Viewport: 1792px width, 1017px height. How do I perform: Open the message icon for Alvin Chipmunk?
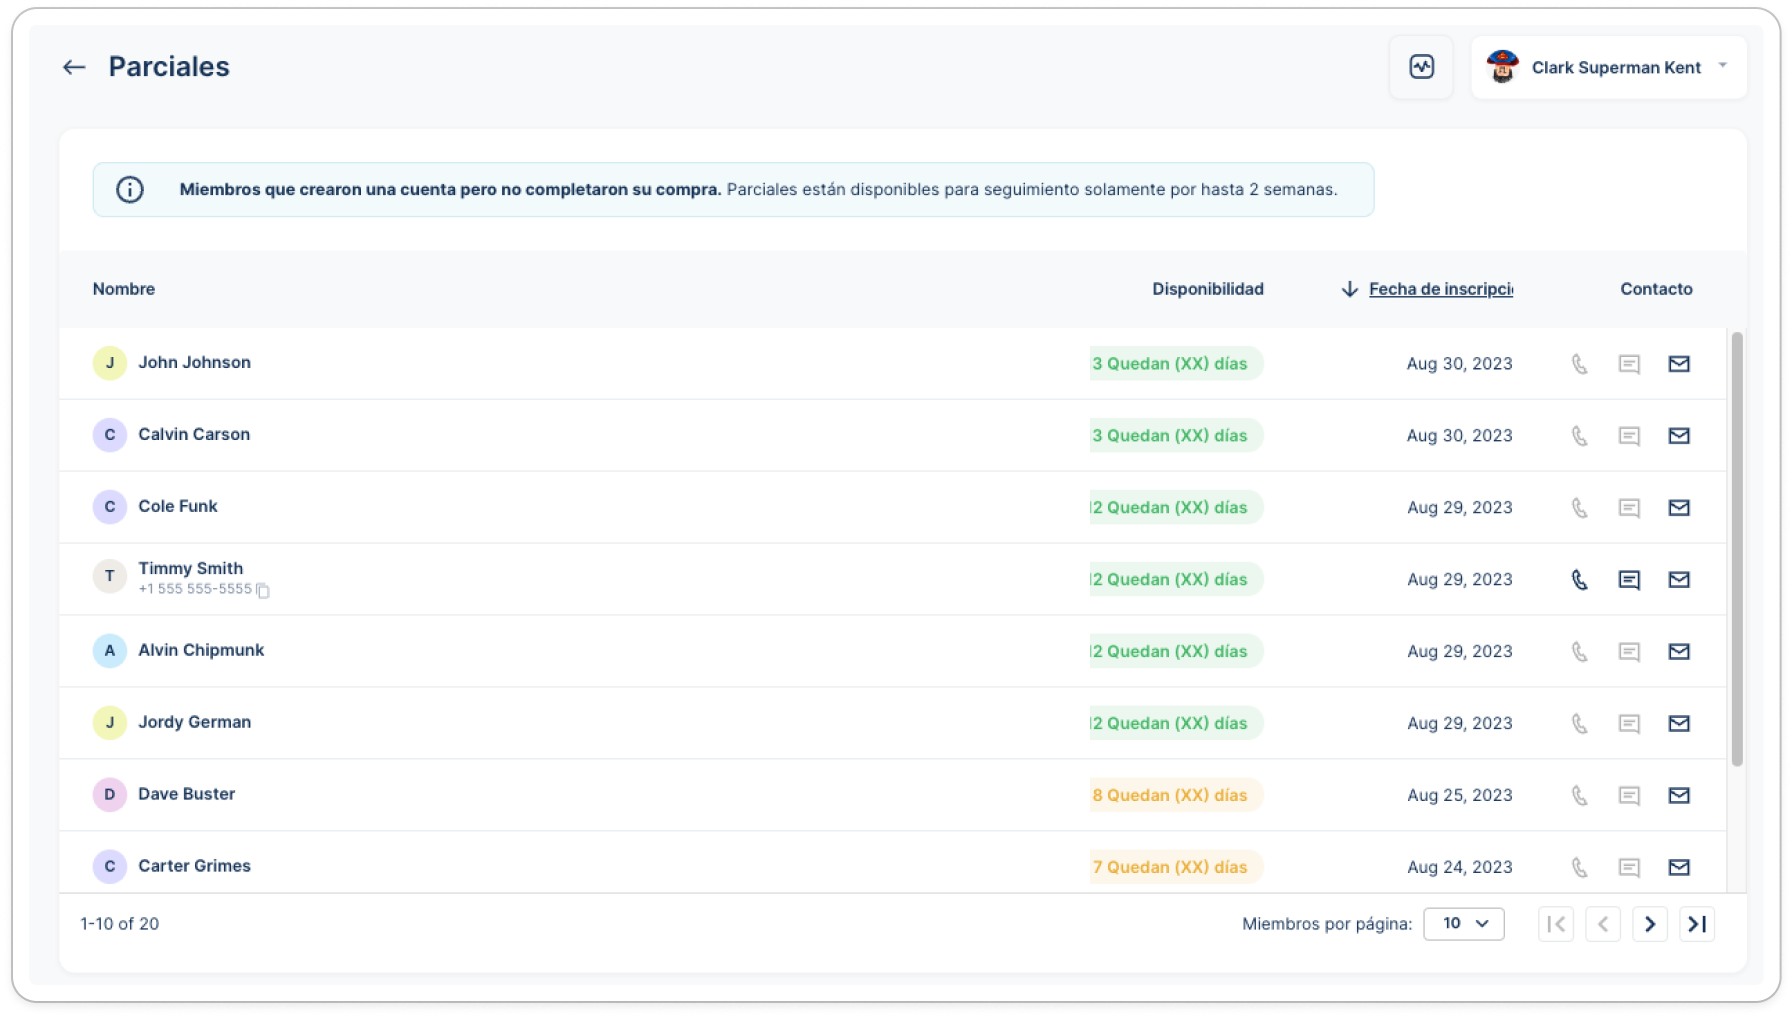pos(1629,652)
